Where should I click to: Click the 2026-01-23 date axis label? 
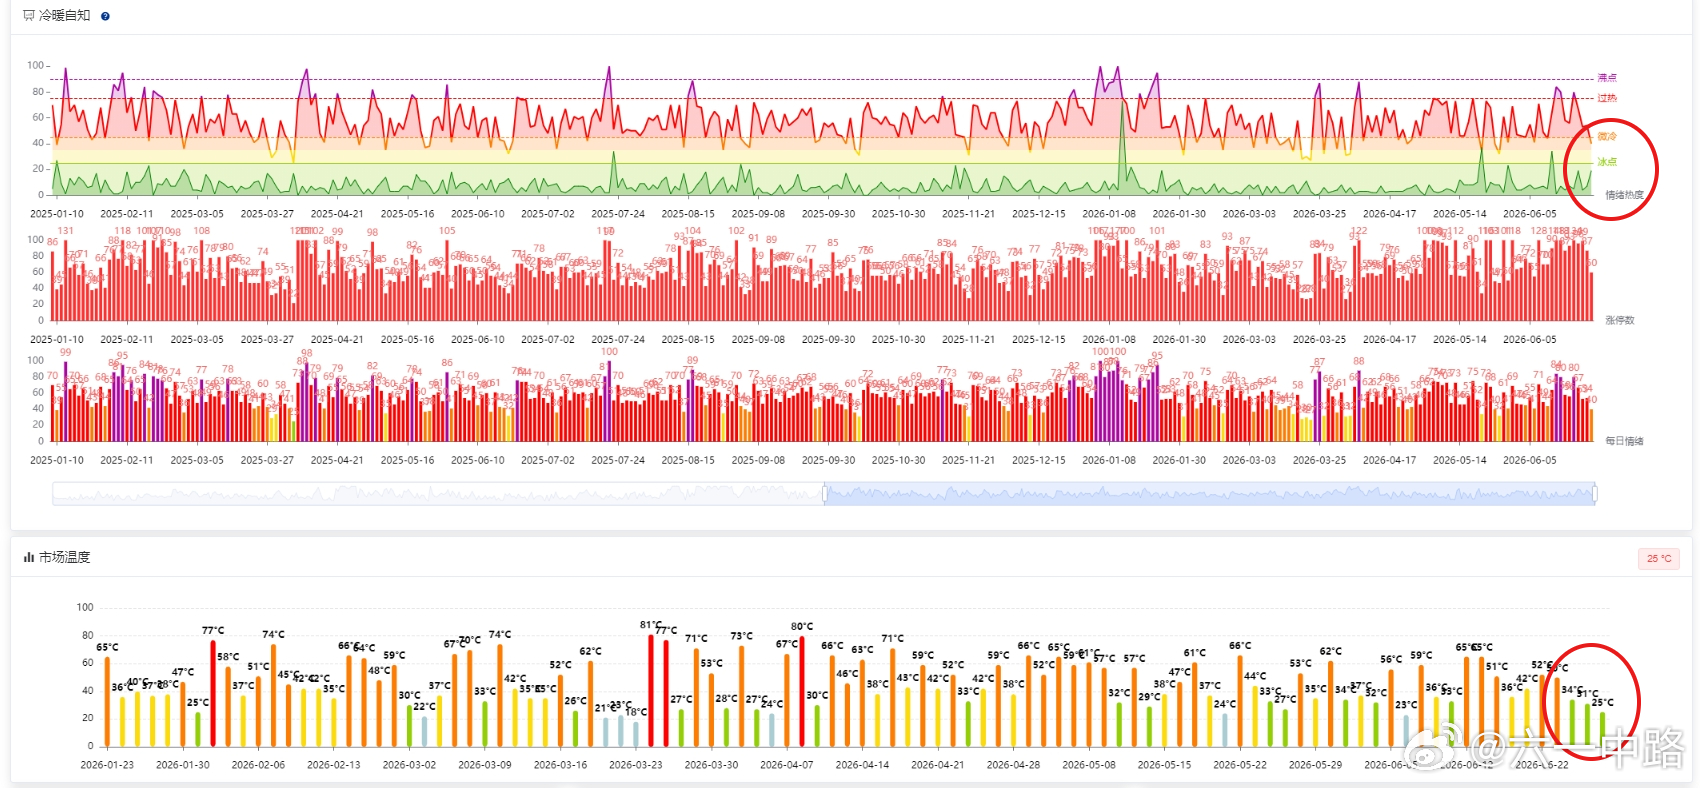(107, 765)
